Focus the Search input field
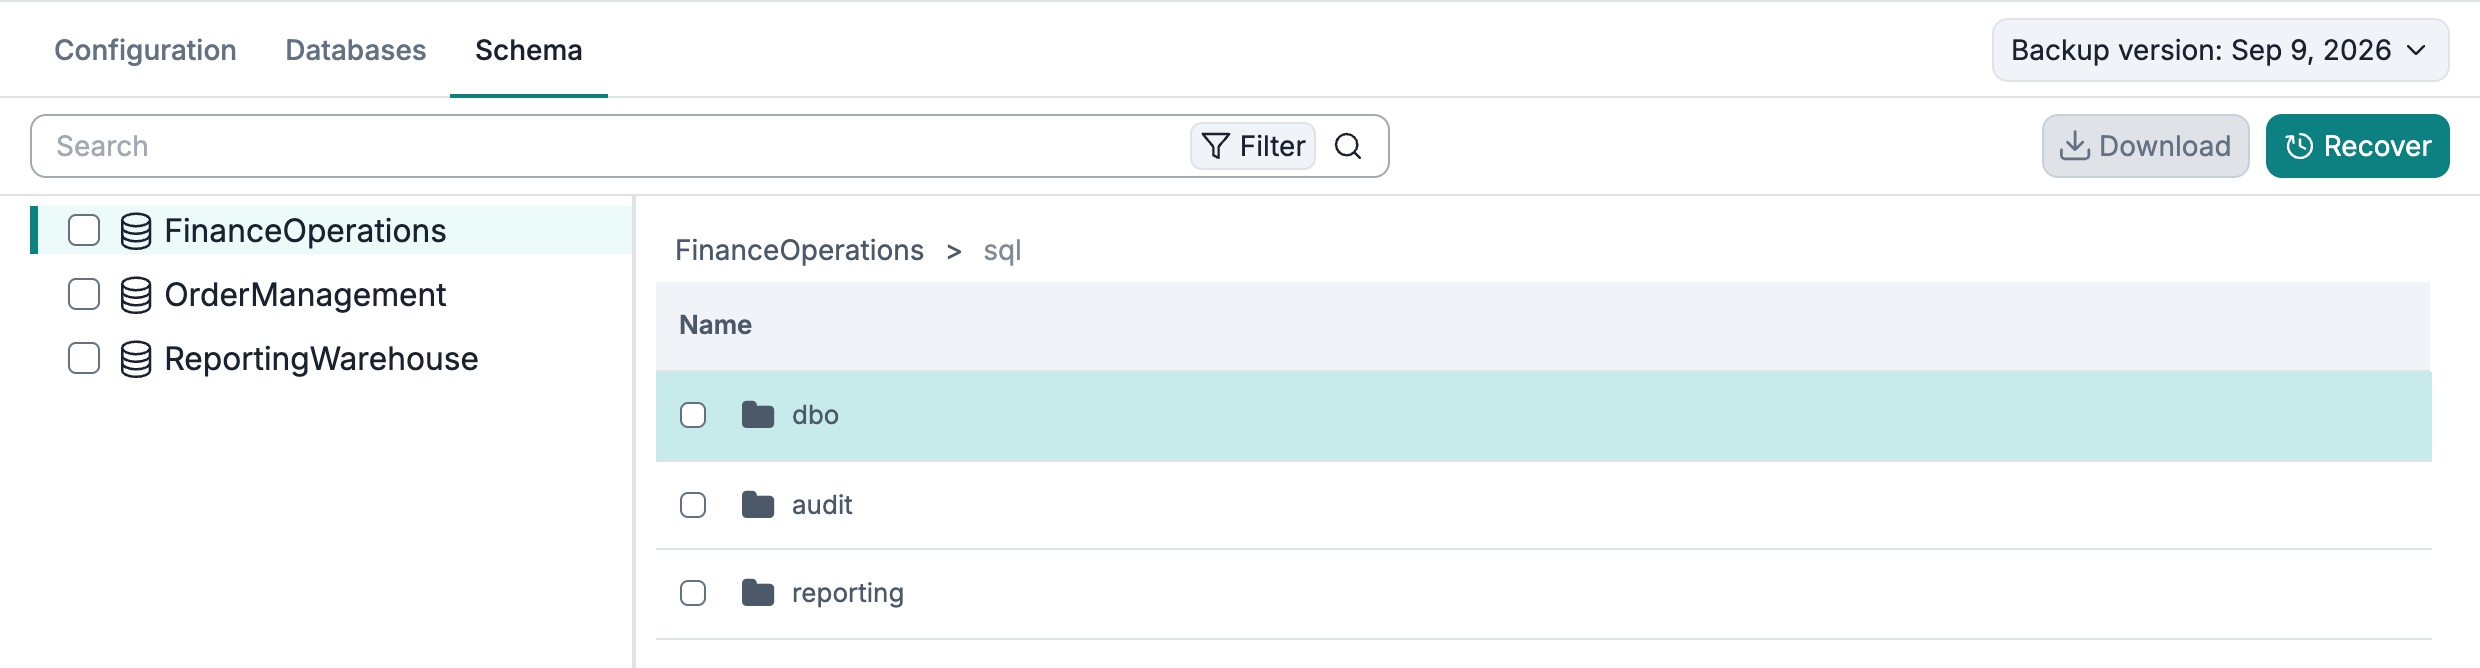The height and width of the screenshot is (668, 2480). (610, 146)
